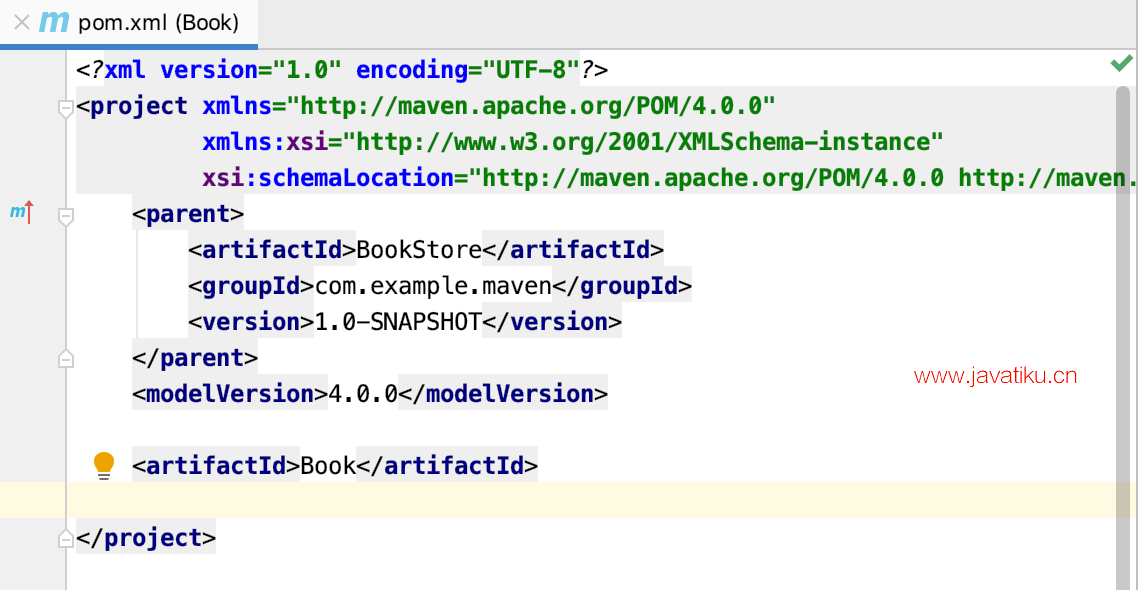
Task: Select the pom.xml (Book) editor tab
Action: [x=128, y=23]
